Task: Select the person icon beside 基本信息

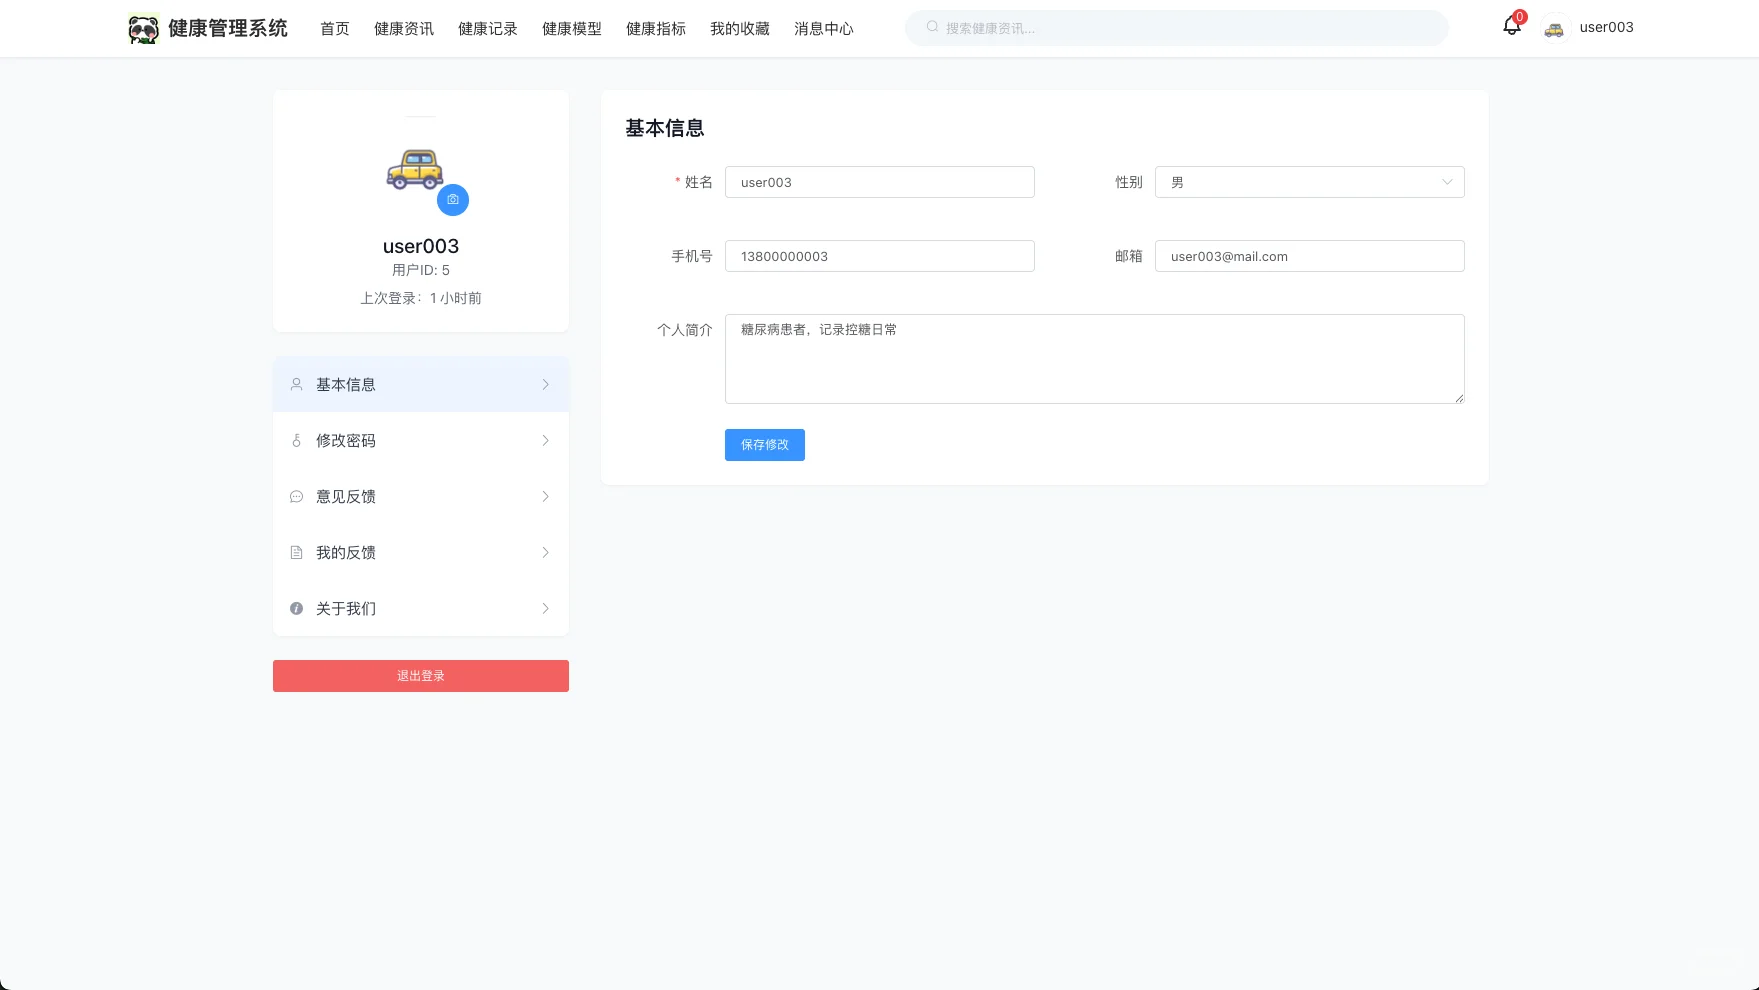Action: pos(295,384)
